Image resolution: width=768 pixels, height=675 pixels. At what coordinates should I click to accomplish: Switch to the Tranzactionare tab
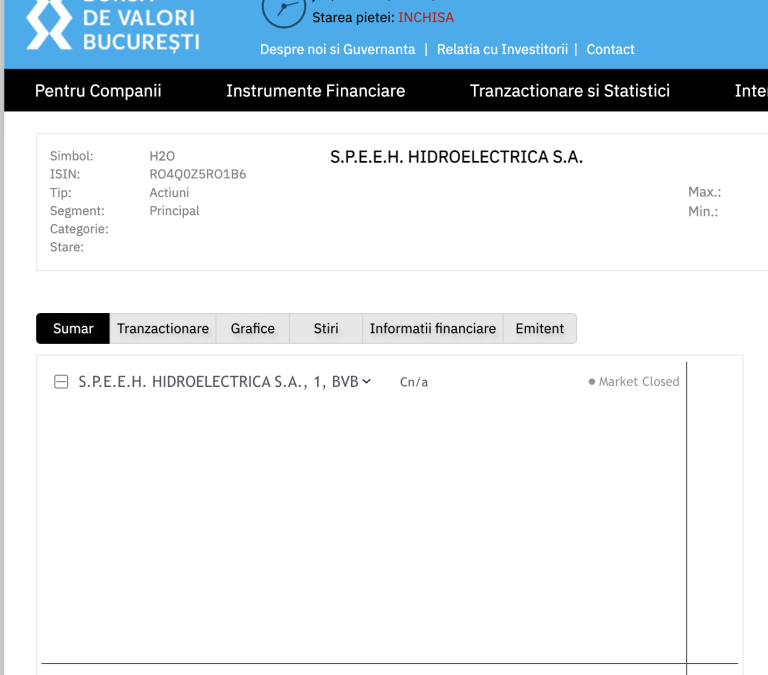[x=163, y=329]
